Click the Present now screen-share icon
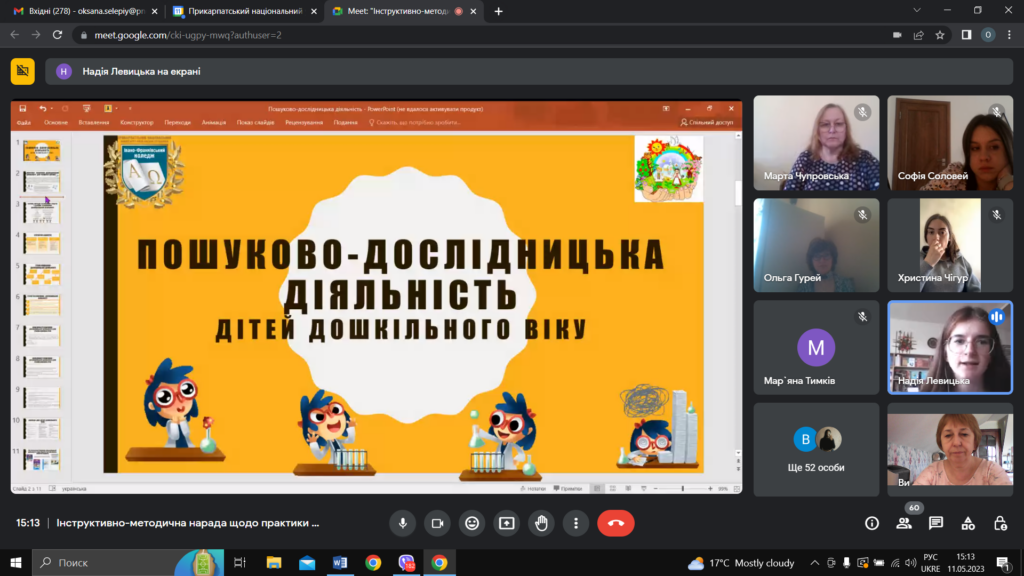Image resolution: width=1024 pixels, height=576 pixels. click(x=507, y=523)
